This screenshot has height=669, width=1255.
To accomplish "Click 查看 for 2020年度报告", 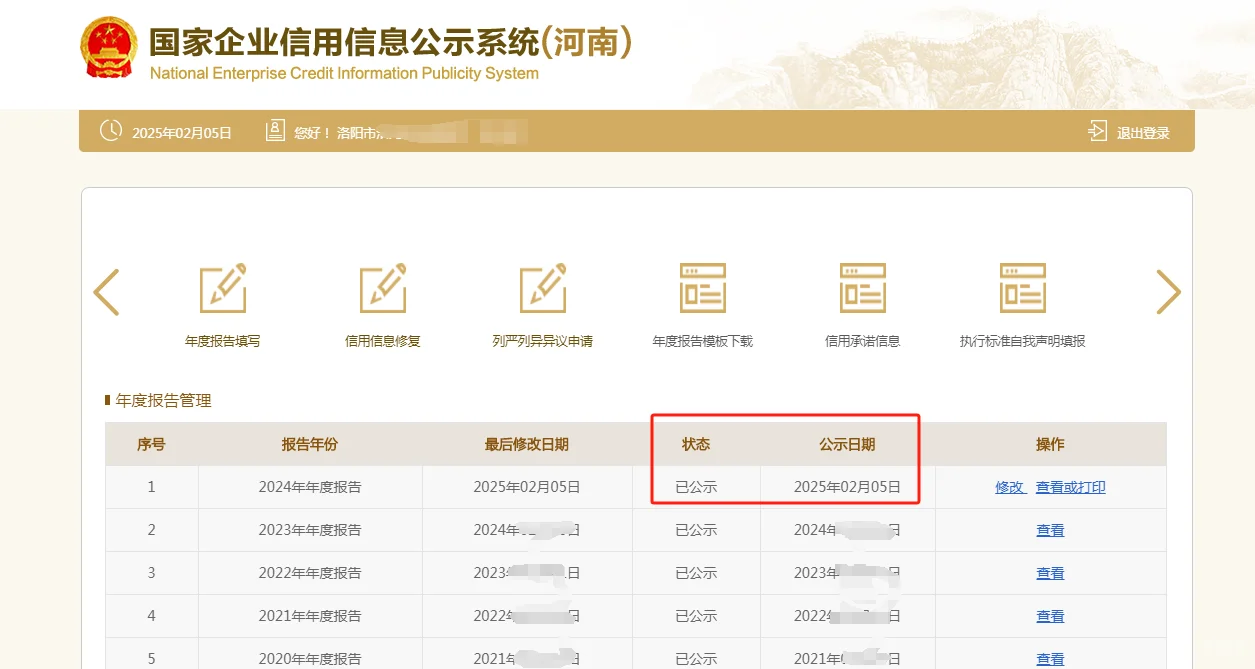I will click(1050, 659).
